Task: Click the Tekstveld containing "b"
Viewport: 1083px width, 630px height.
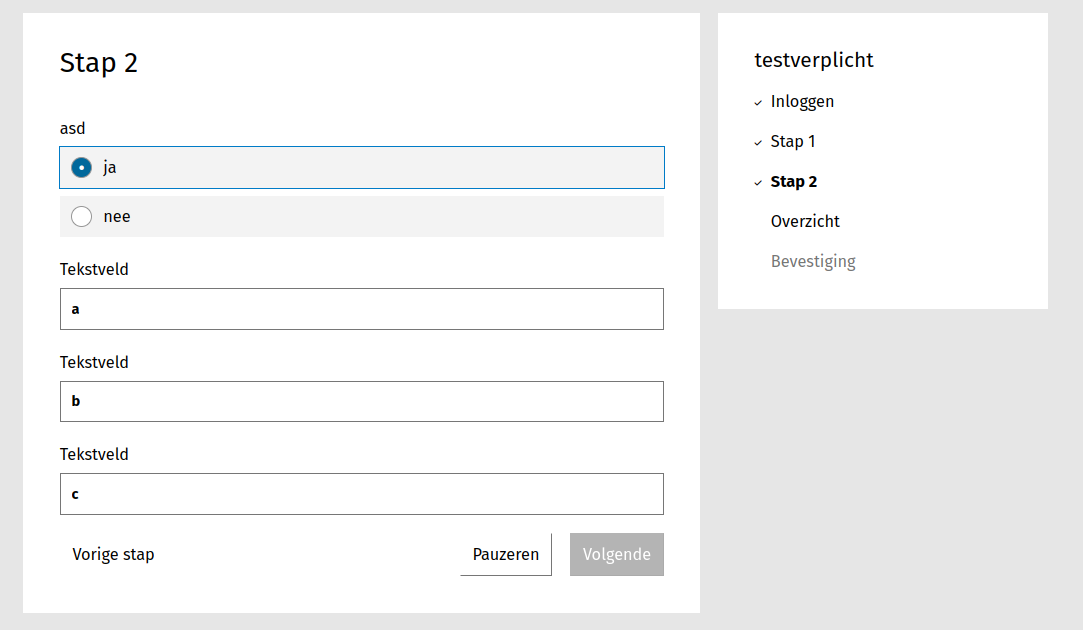Action: coord(361,401)
